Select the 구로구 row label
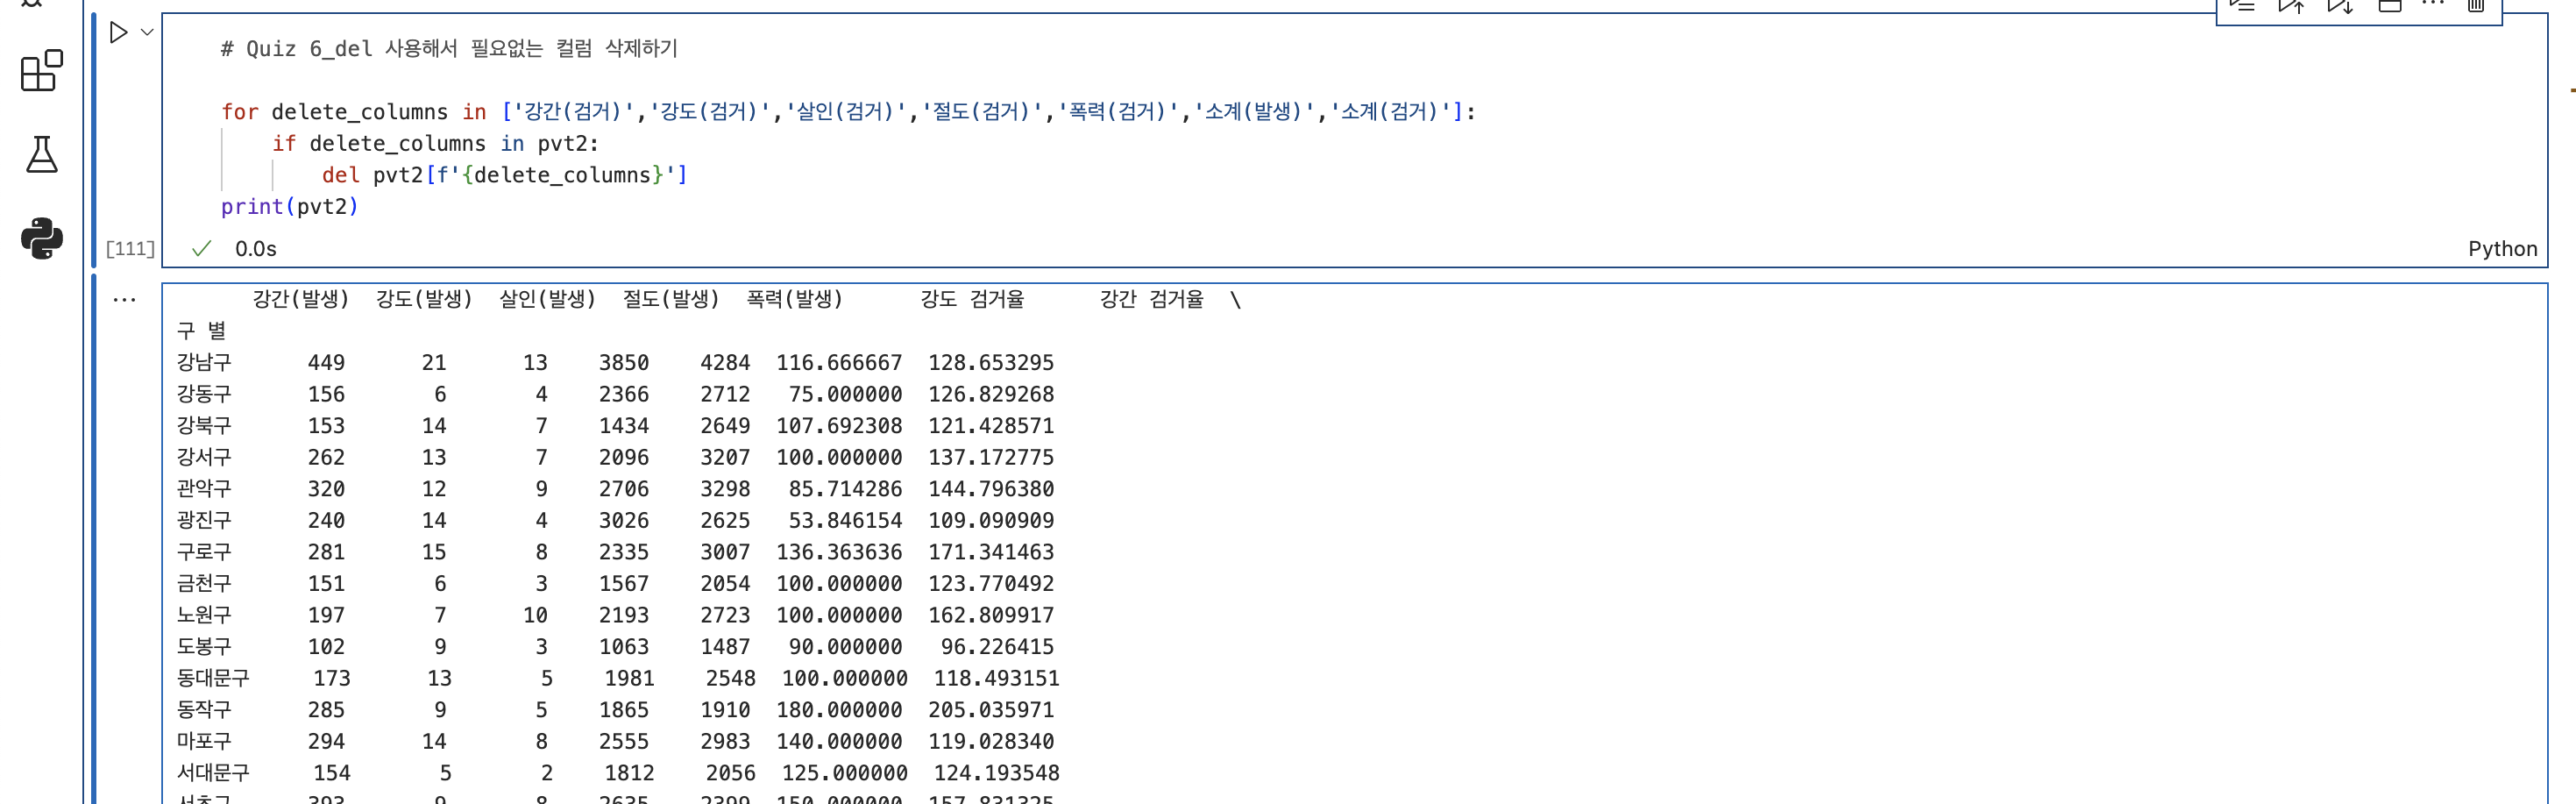This screenshot has height=804, width=2576. [204, 552]
